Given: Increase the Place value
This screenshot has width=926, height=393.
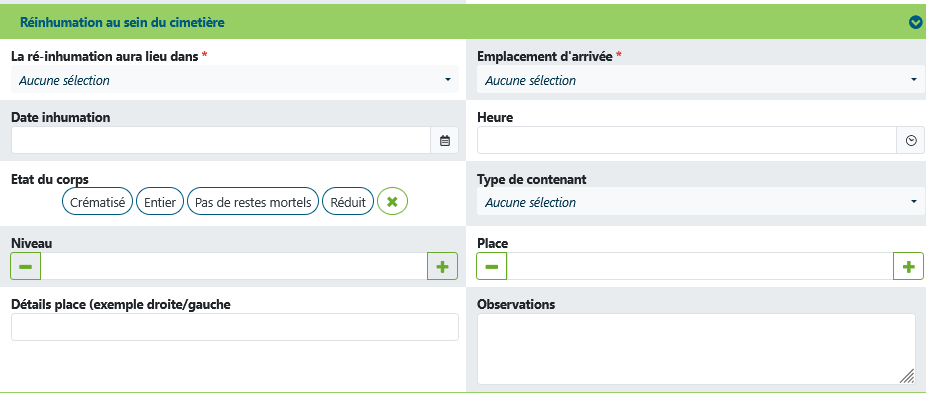Looking at the screenshot, I should click(x=908, y=267).
